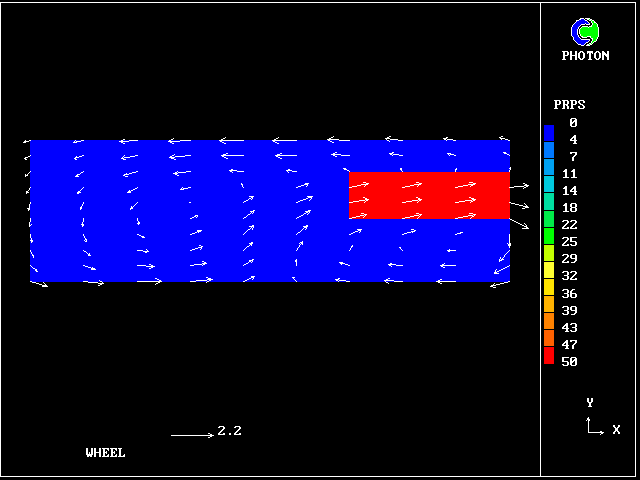Click the XY axis orientation indicator
The width and height of the screenshot is (640, 480).
[594, 426]
